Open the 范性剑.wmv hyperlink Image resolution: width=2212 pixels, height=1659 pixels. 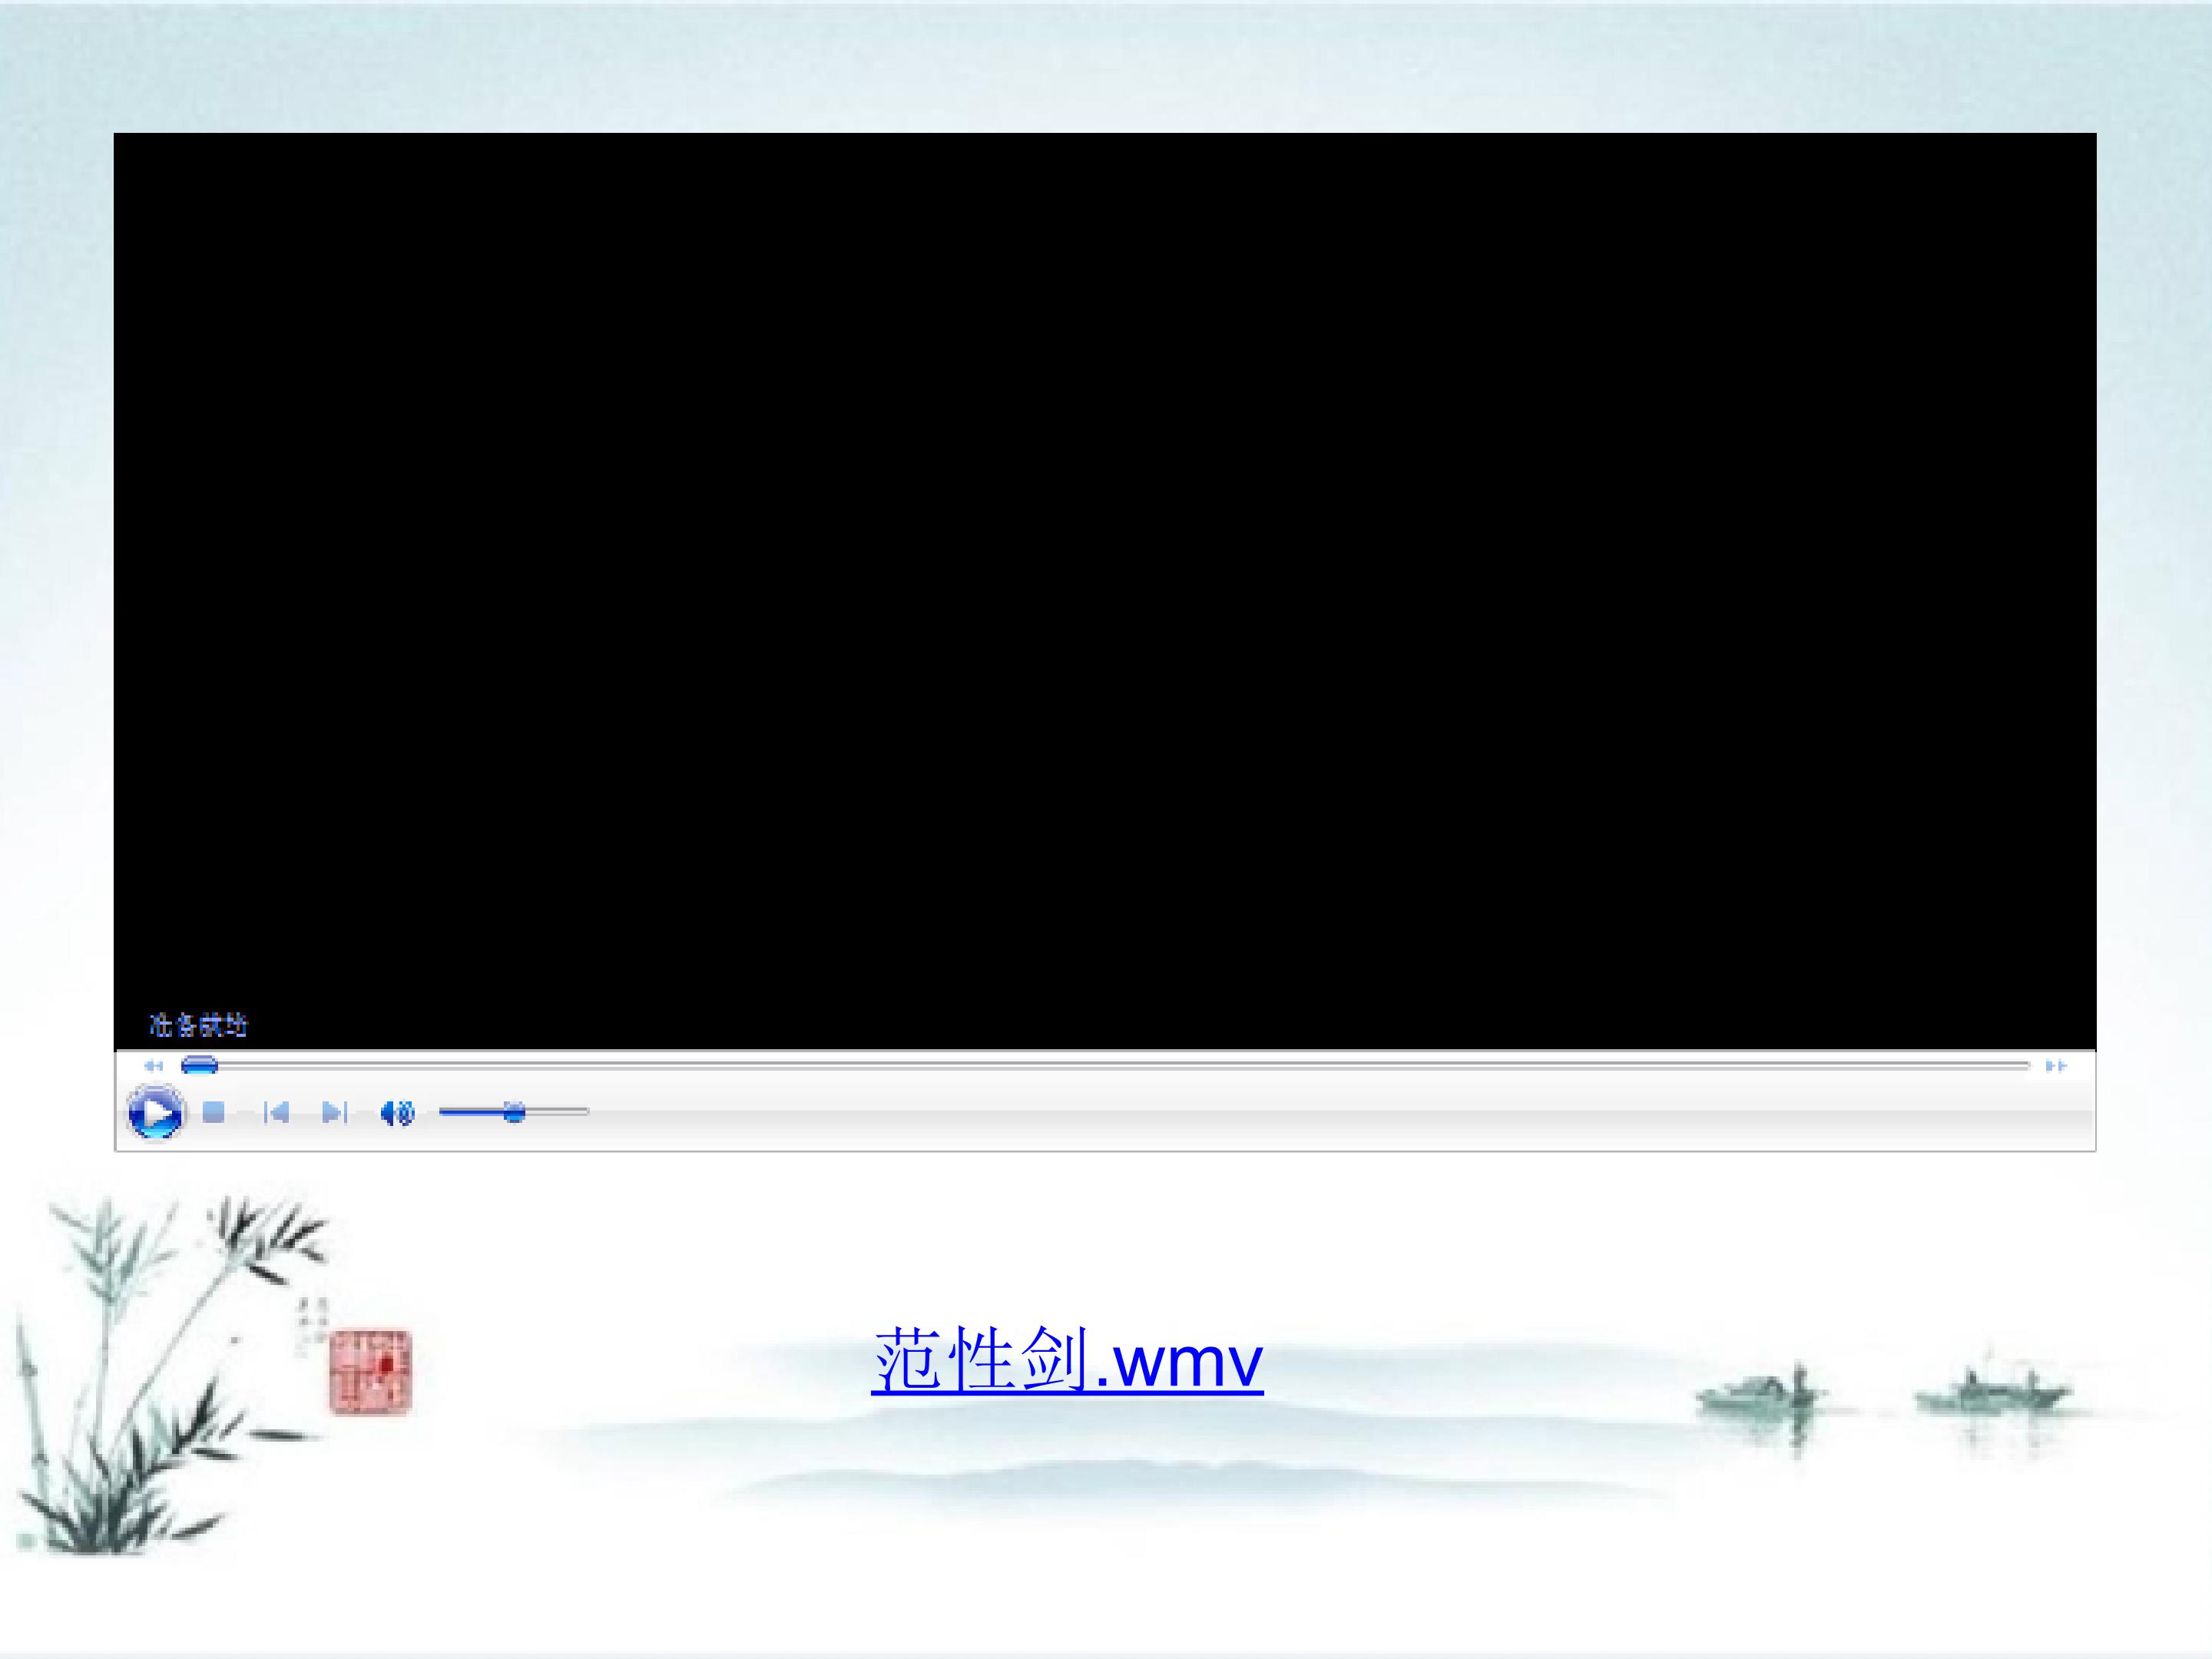coord(1068,1360)
